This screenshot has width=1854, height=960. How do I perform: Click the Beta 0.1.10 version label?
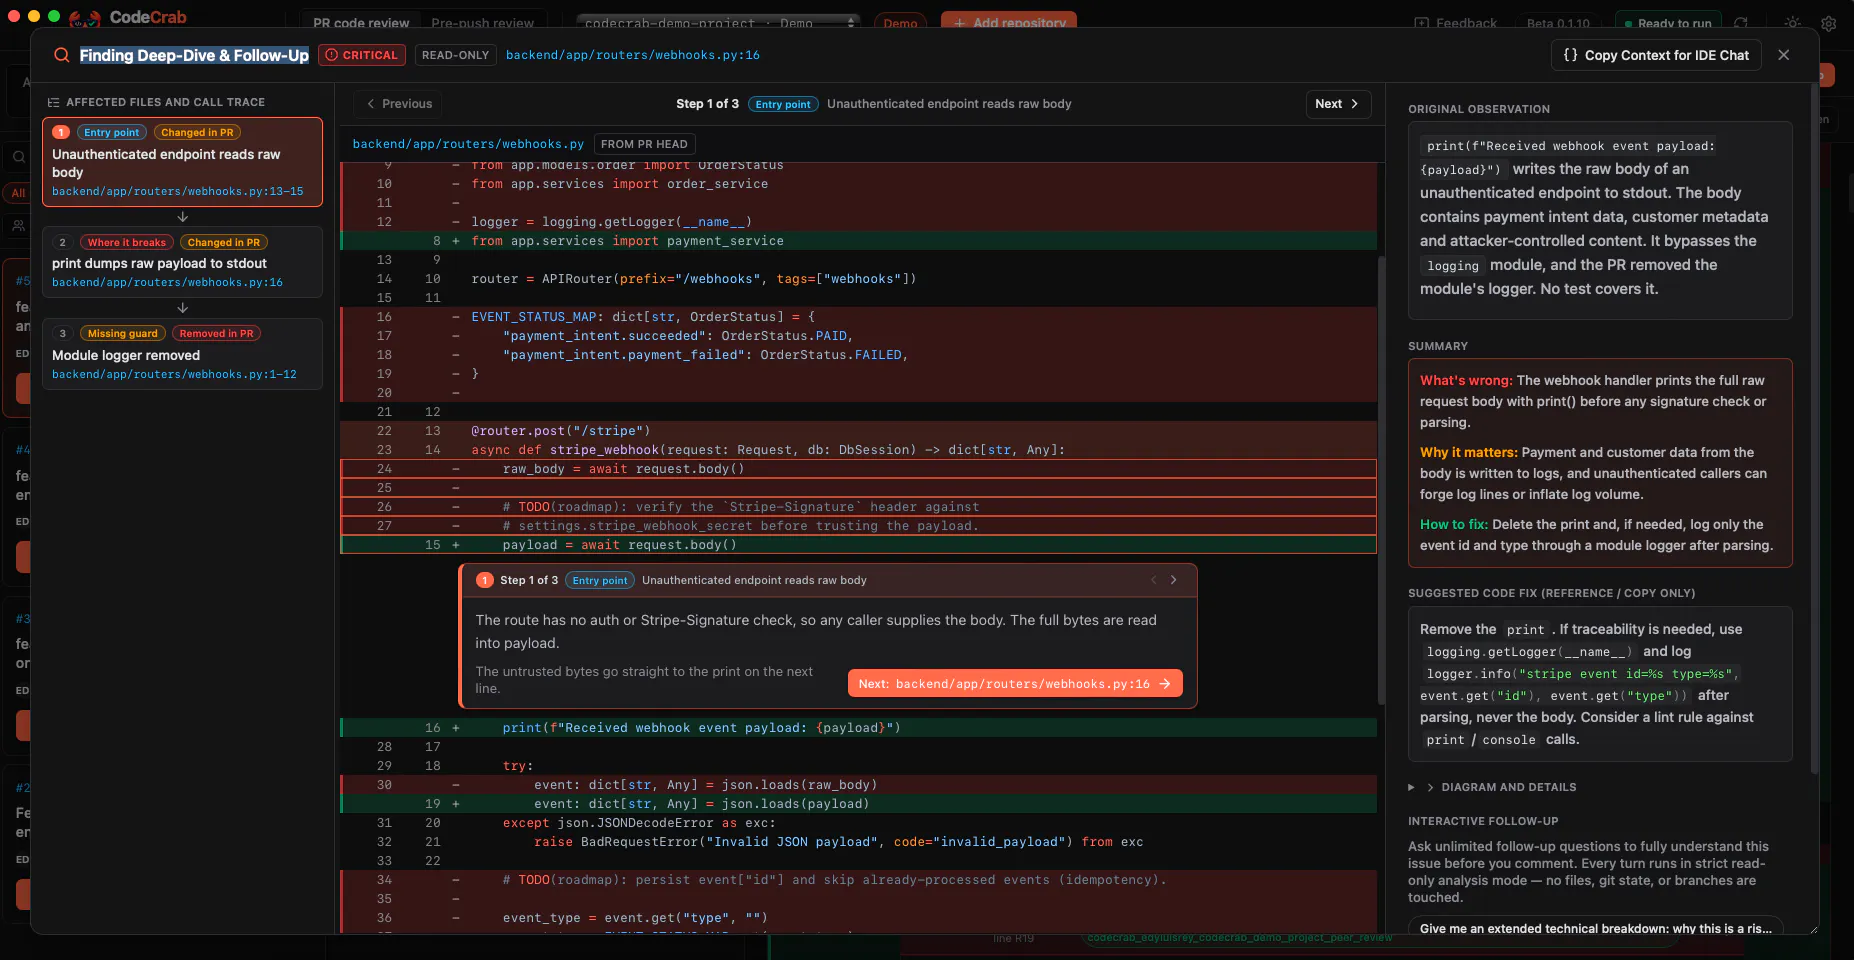1558,23
